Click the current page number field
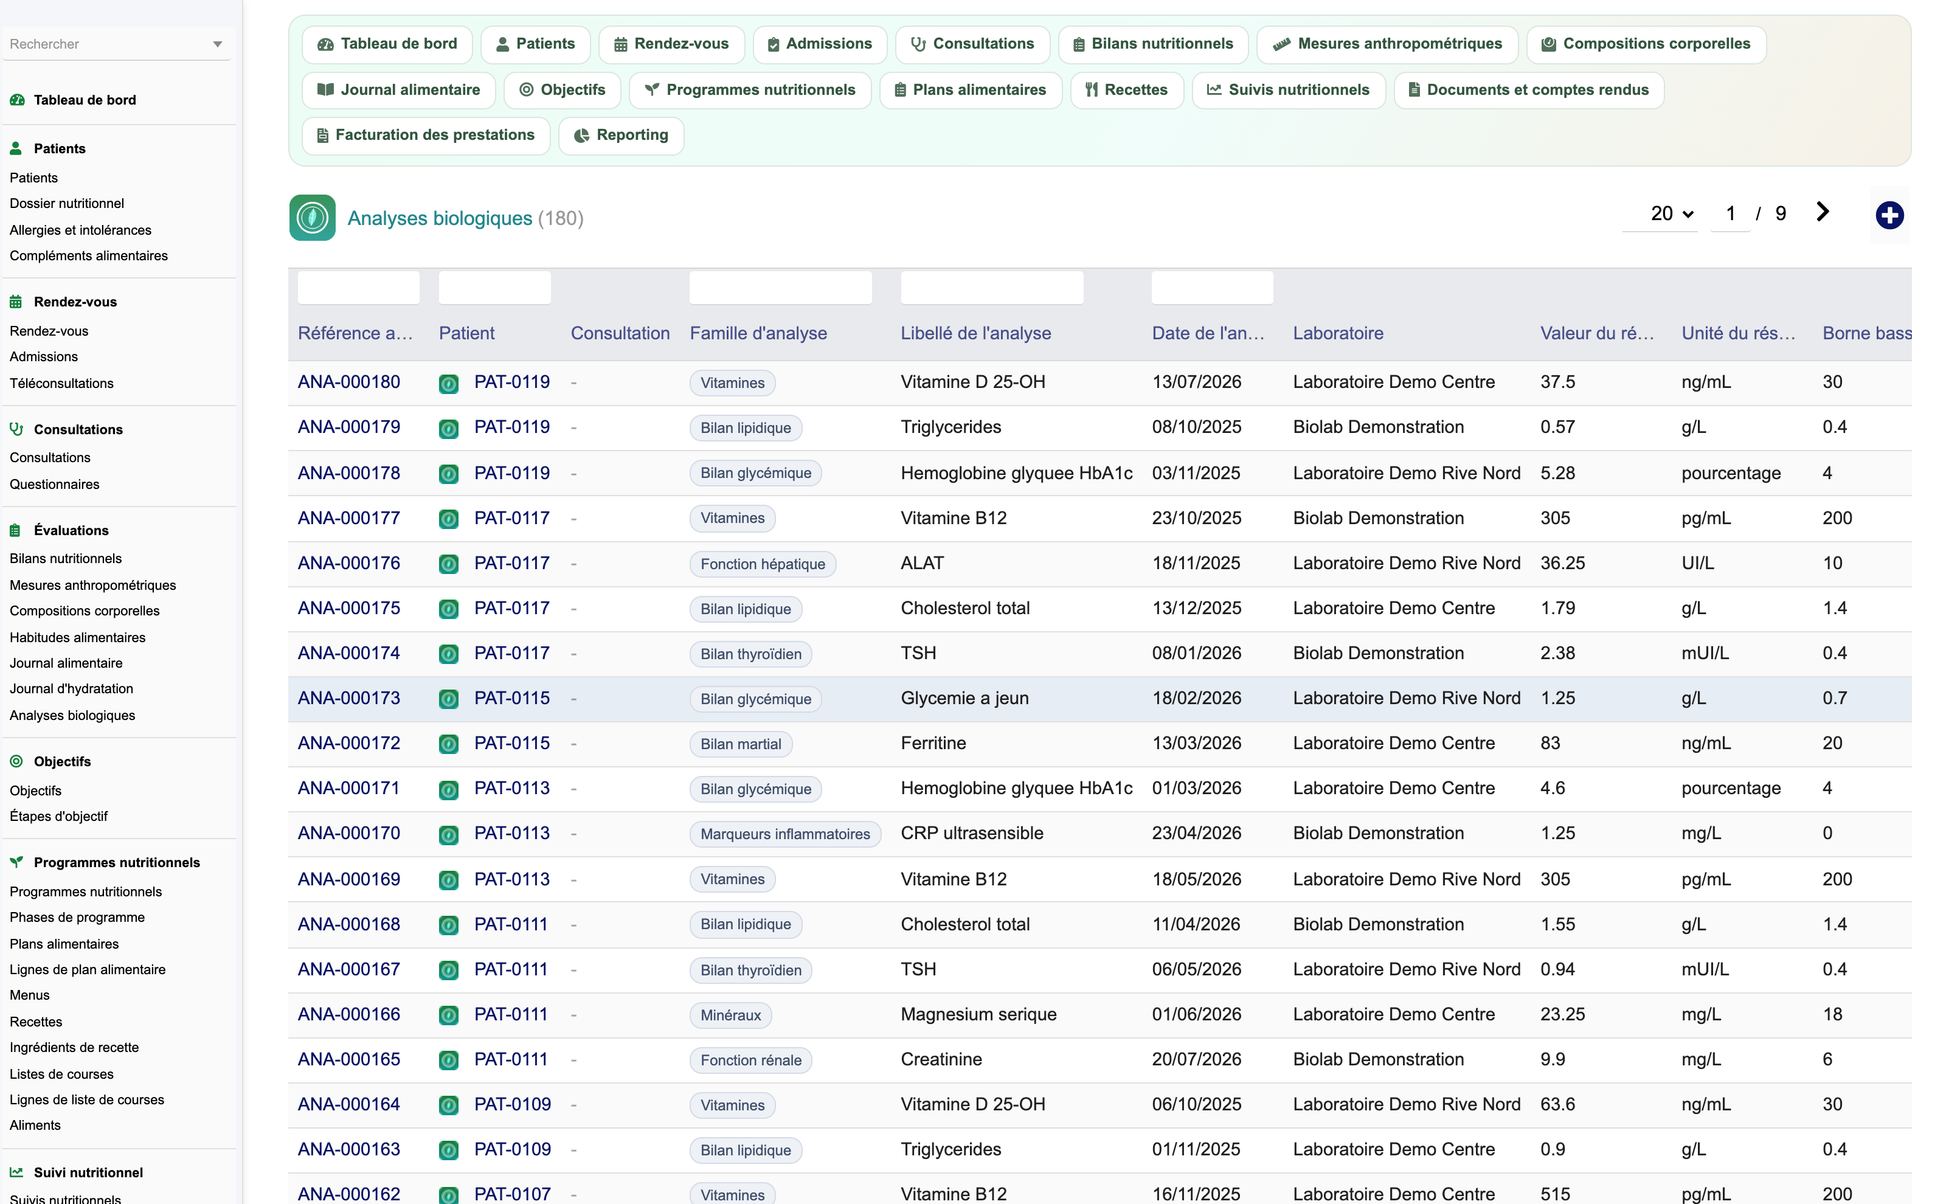 (x=1730, y=214)
